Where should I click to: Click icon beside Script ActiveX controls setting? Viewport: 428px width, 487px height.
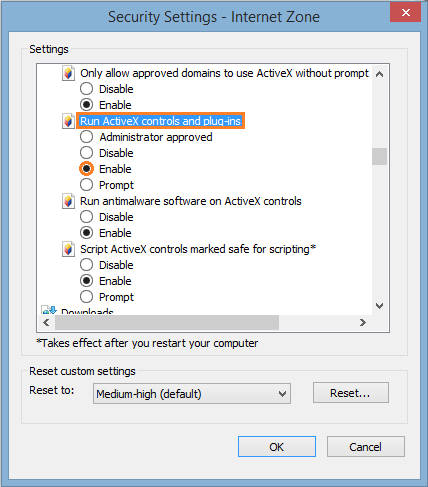pos(68,249)
